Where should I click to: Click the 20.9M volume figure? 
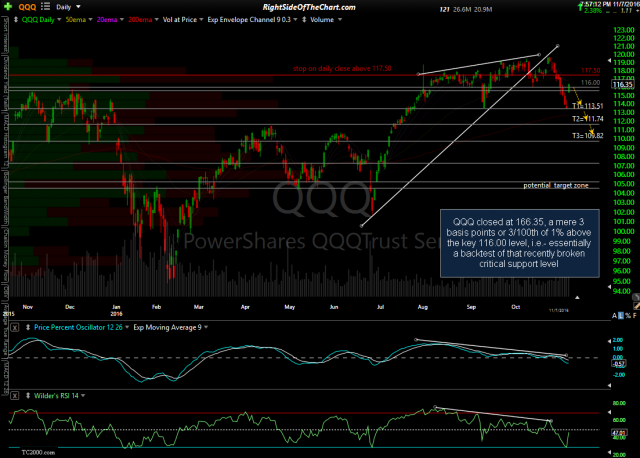[x=483, y=9]
